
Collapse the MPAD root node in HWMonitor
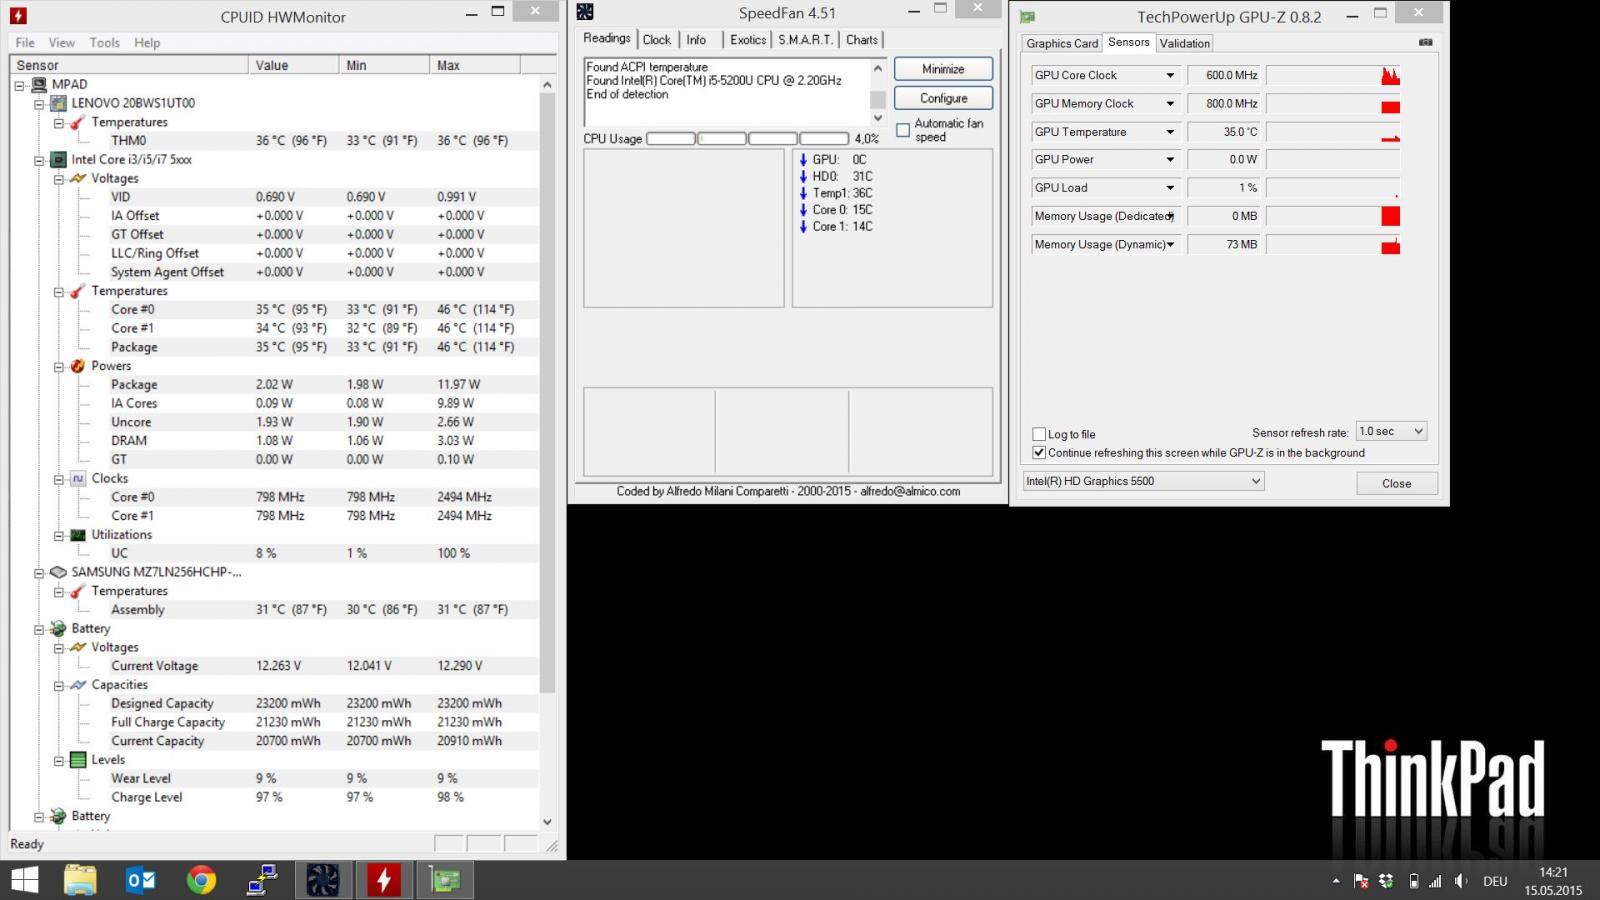click(x=19, y=85)
